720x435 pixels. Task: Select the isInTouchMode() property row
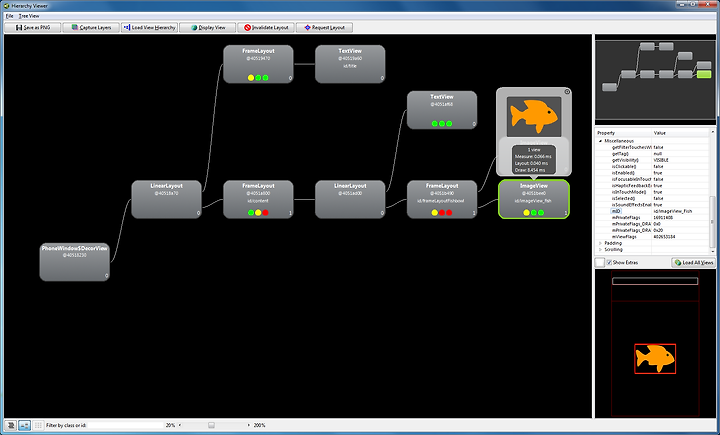tap(652, 192)
